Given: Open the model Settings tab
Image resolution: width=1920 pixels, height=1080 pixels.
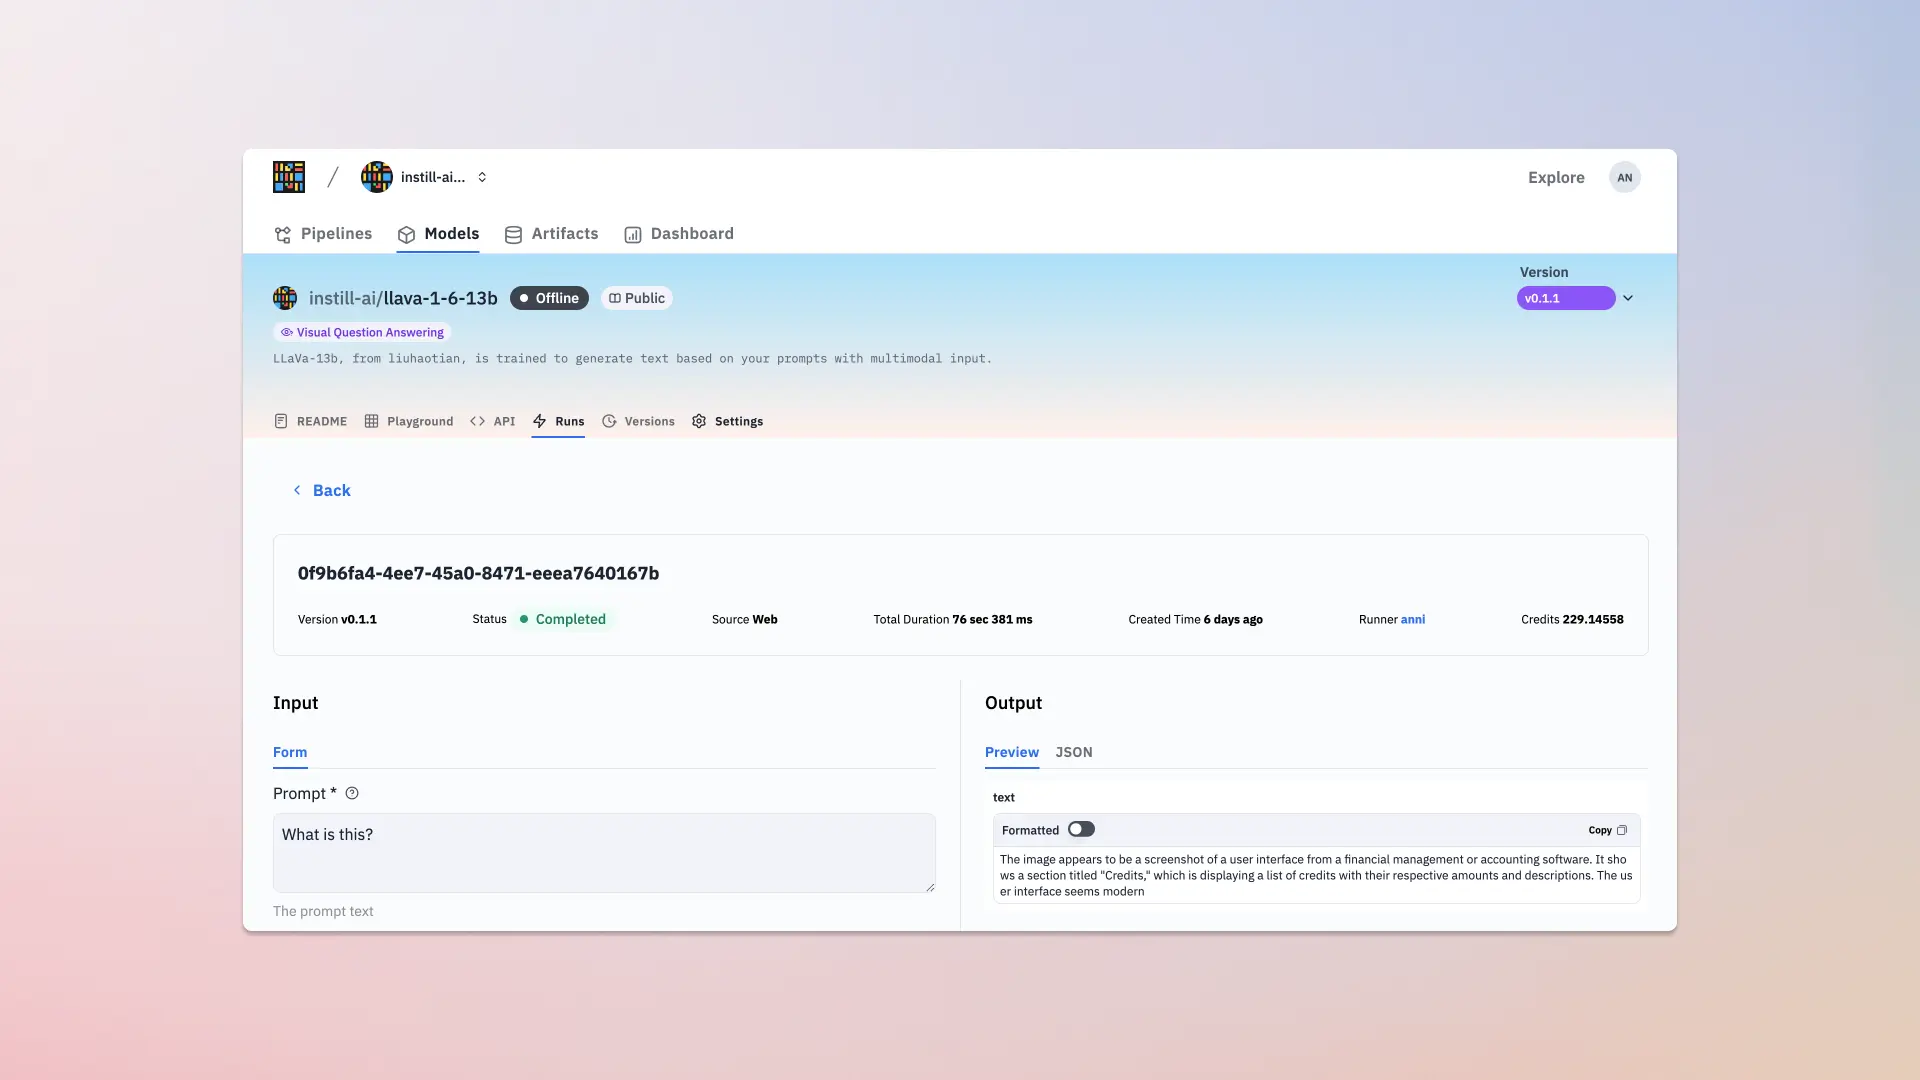Looking at the screenshot, I should click(727, 421).
